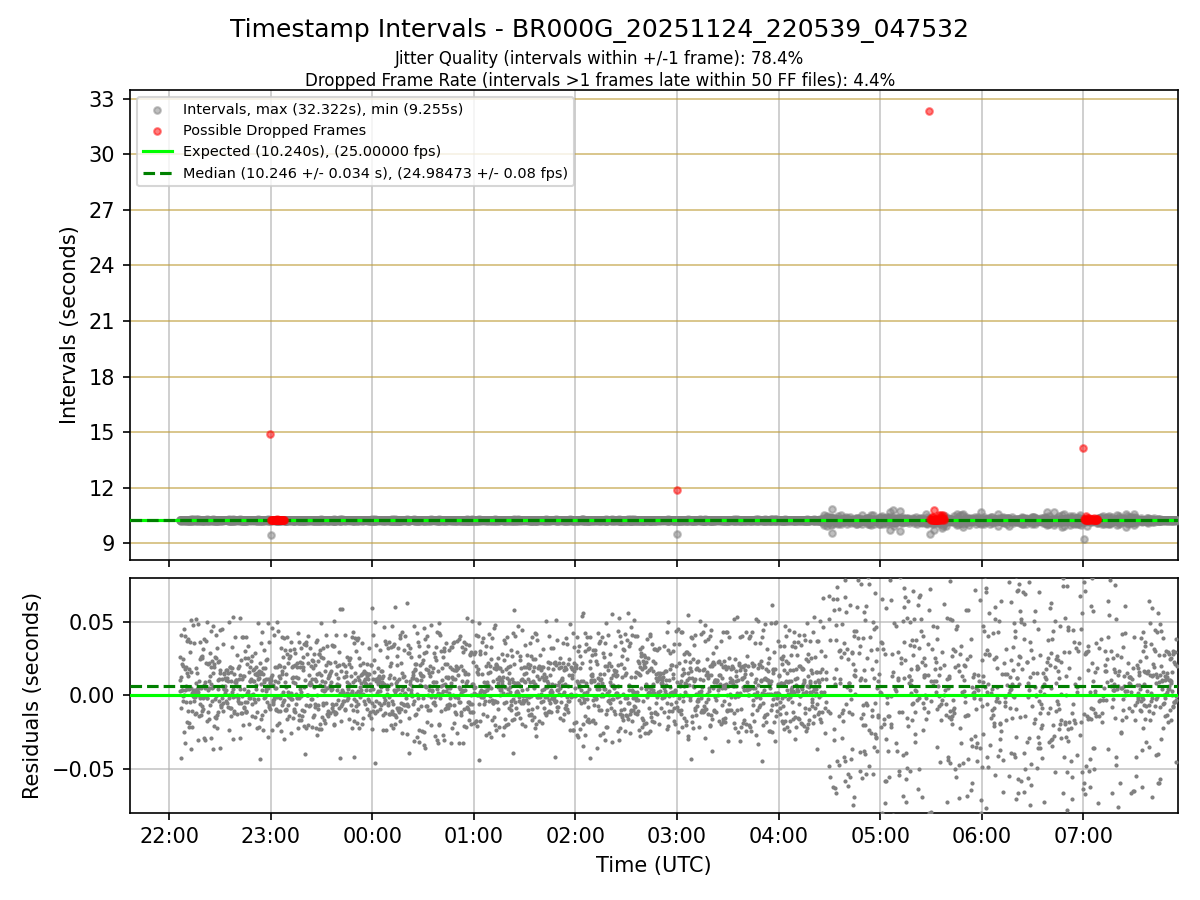Click the gray legend marker for Intervals
The image size is (1200, 900).
(157, 110)
